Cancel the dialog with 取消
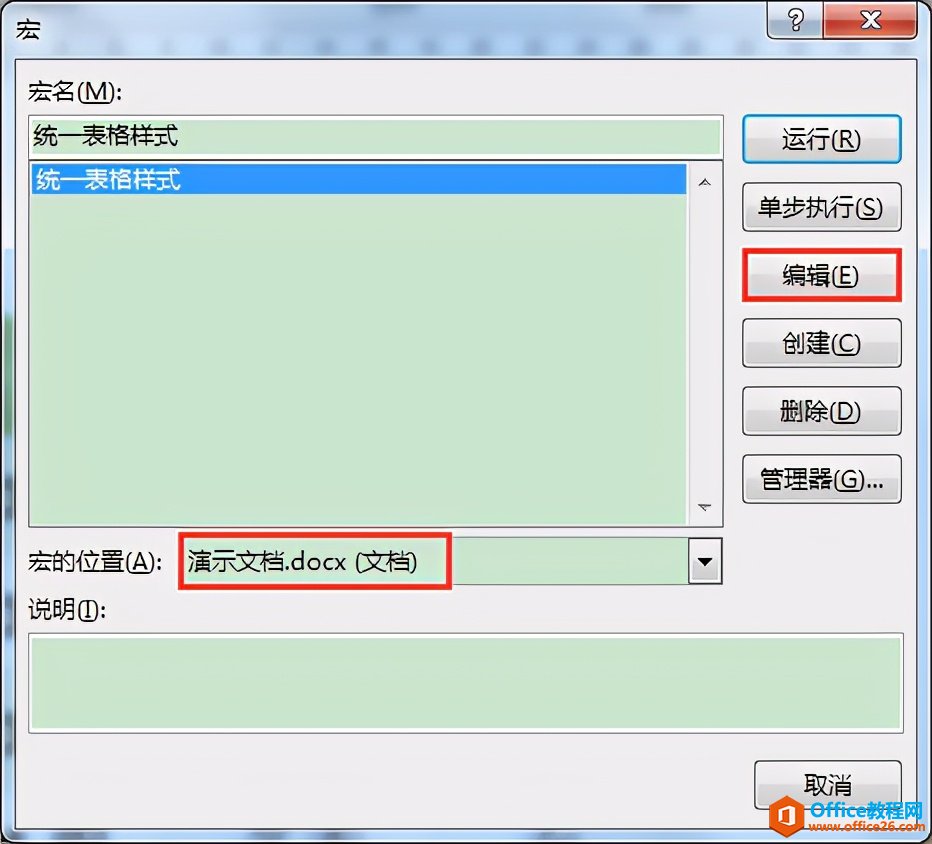Screen dimensions: 932x844 (827, 785)
